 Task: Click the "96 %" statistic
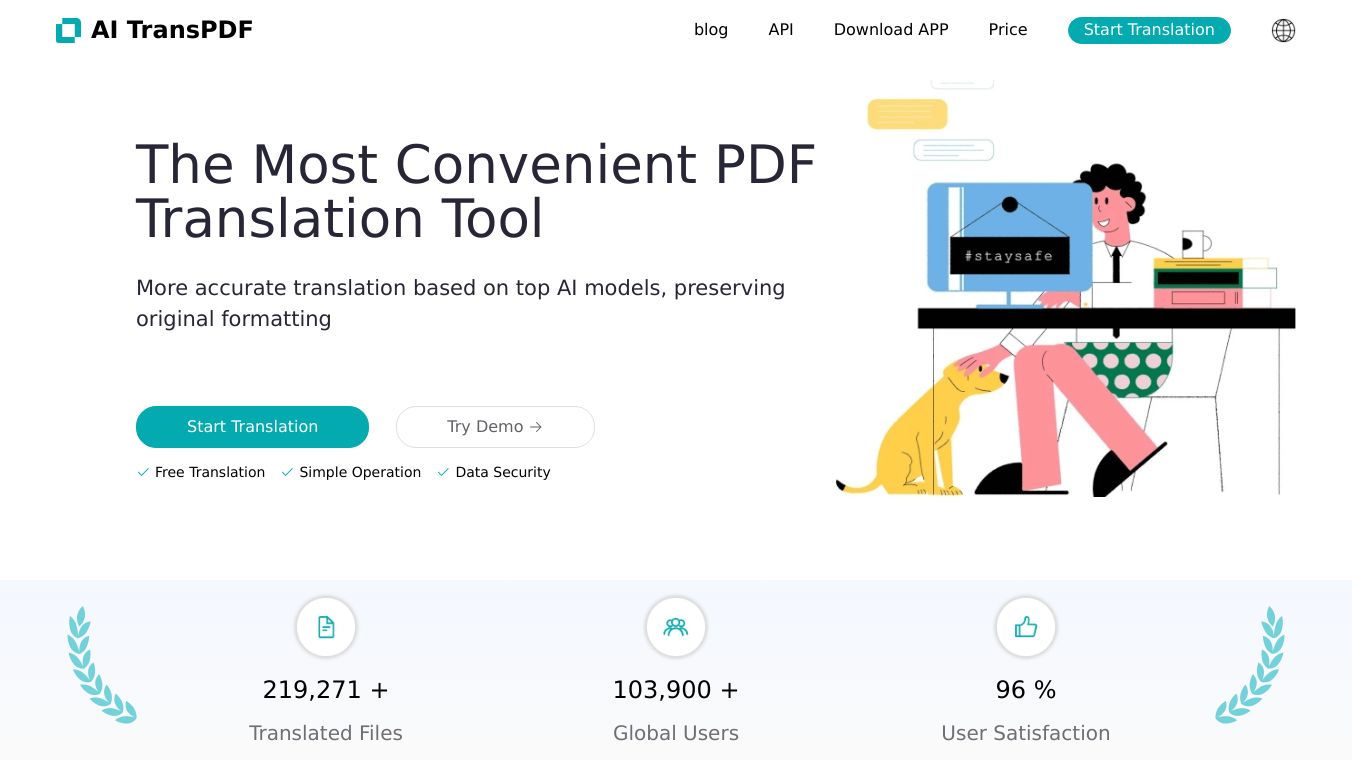pos(1026,690)
